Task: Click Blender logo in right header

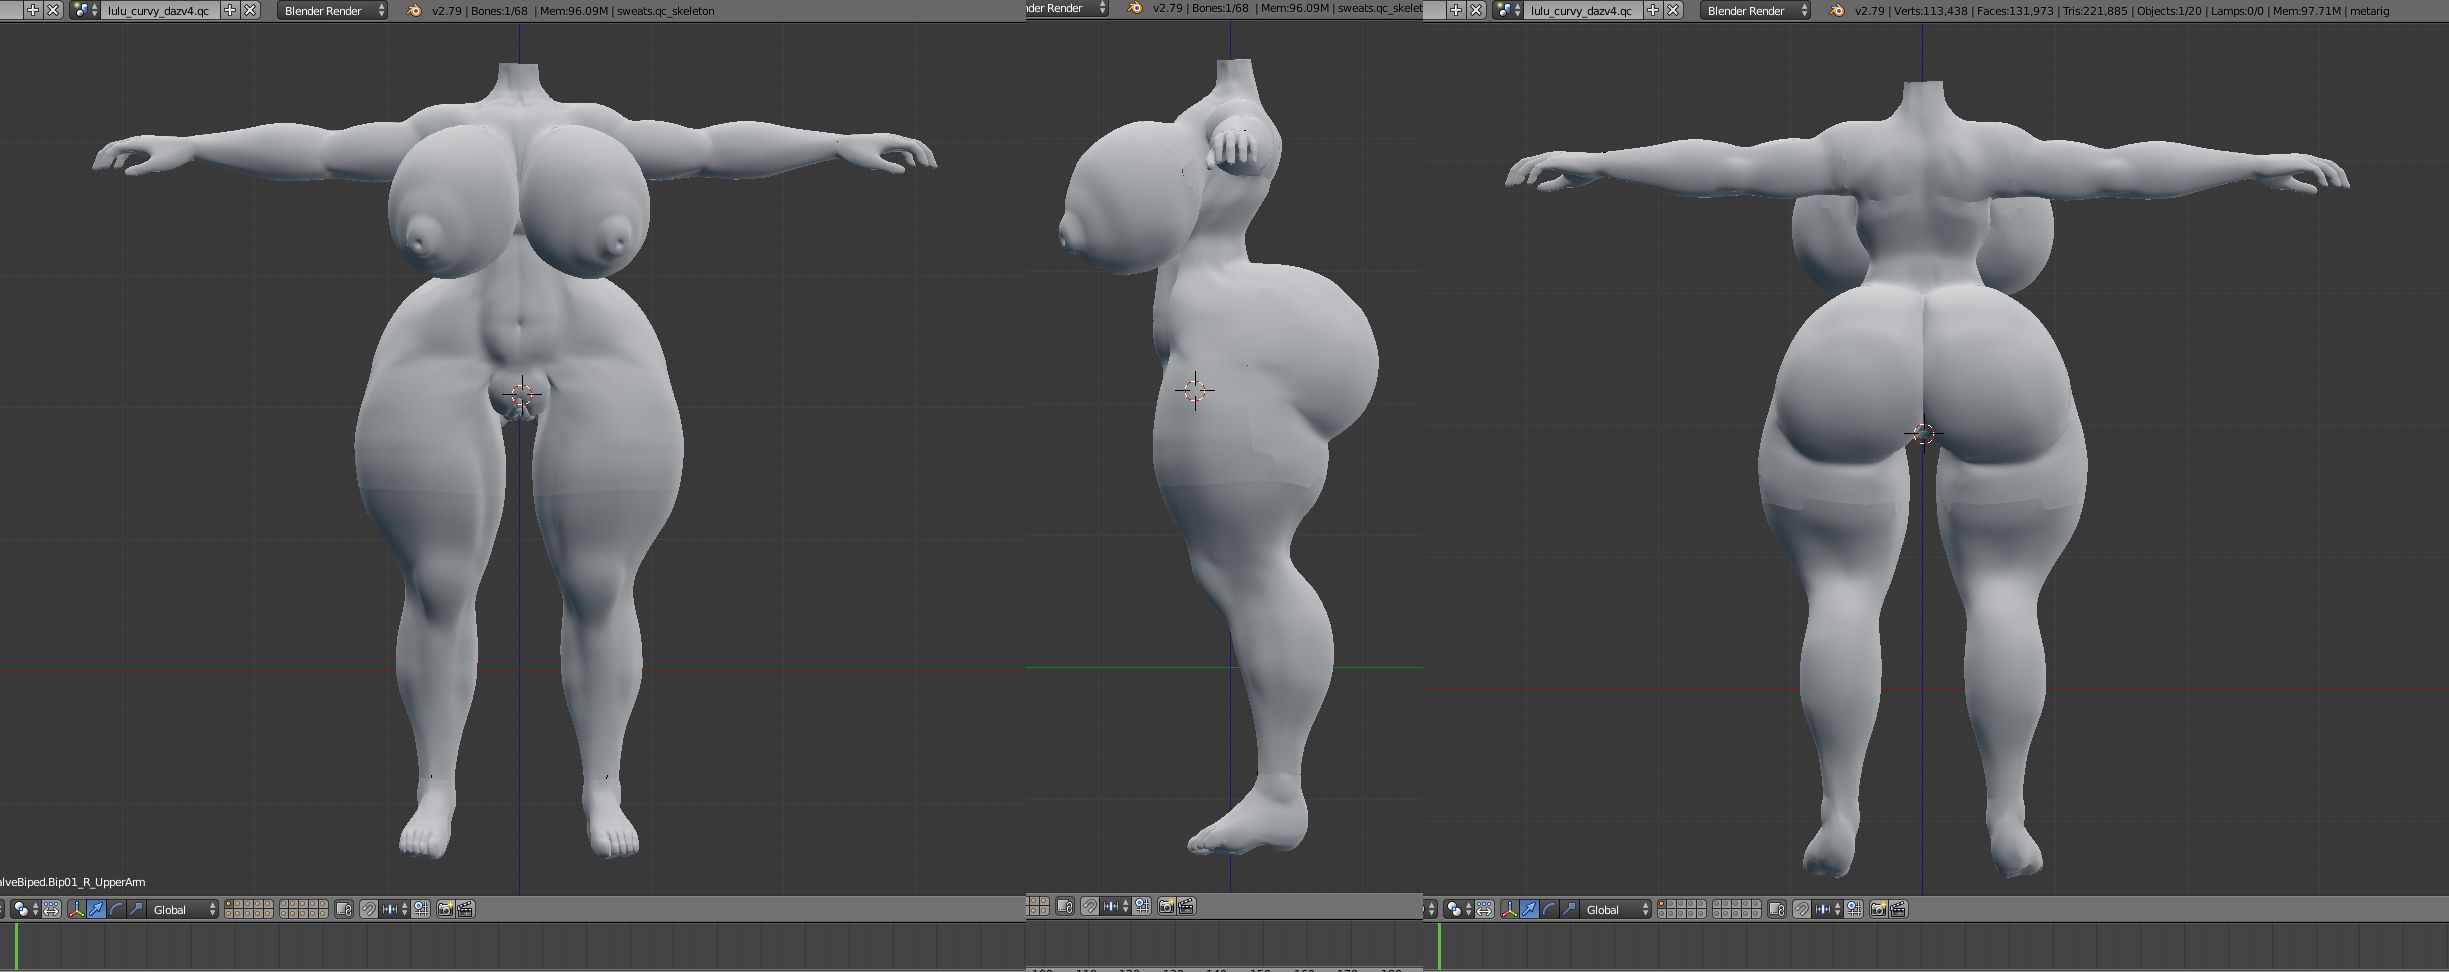Action: tap(1837, 10)
